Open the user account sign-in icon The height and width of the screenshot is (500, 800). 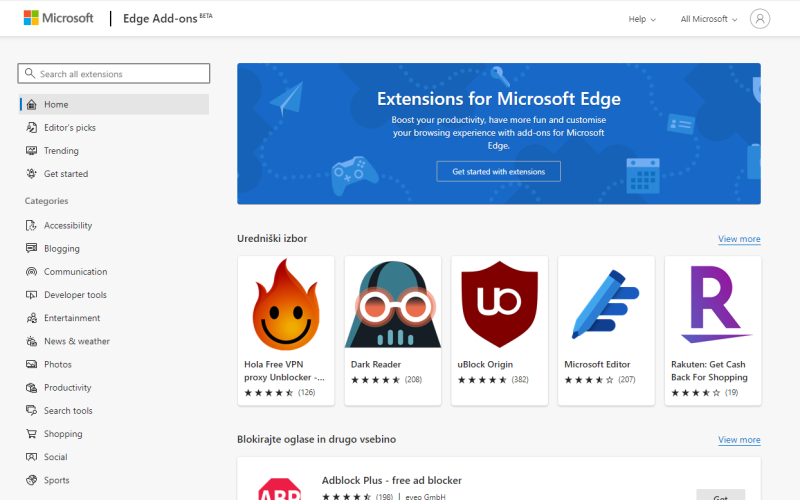point(760,19)
